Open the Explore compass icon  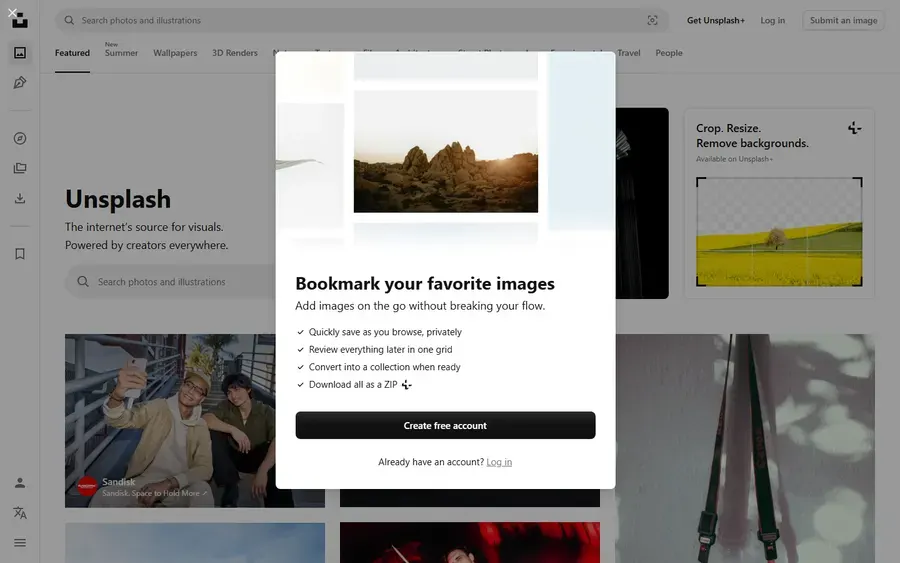[x=20, y=138]
